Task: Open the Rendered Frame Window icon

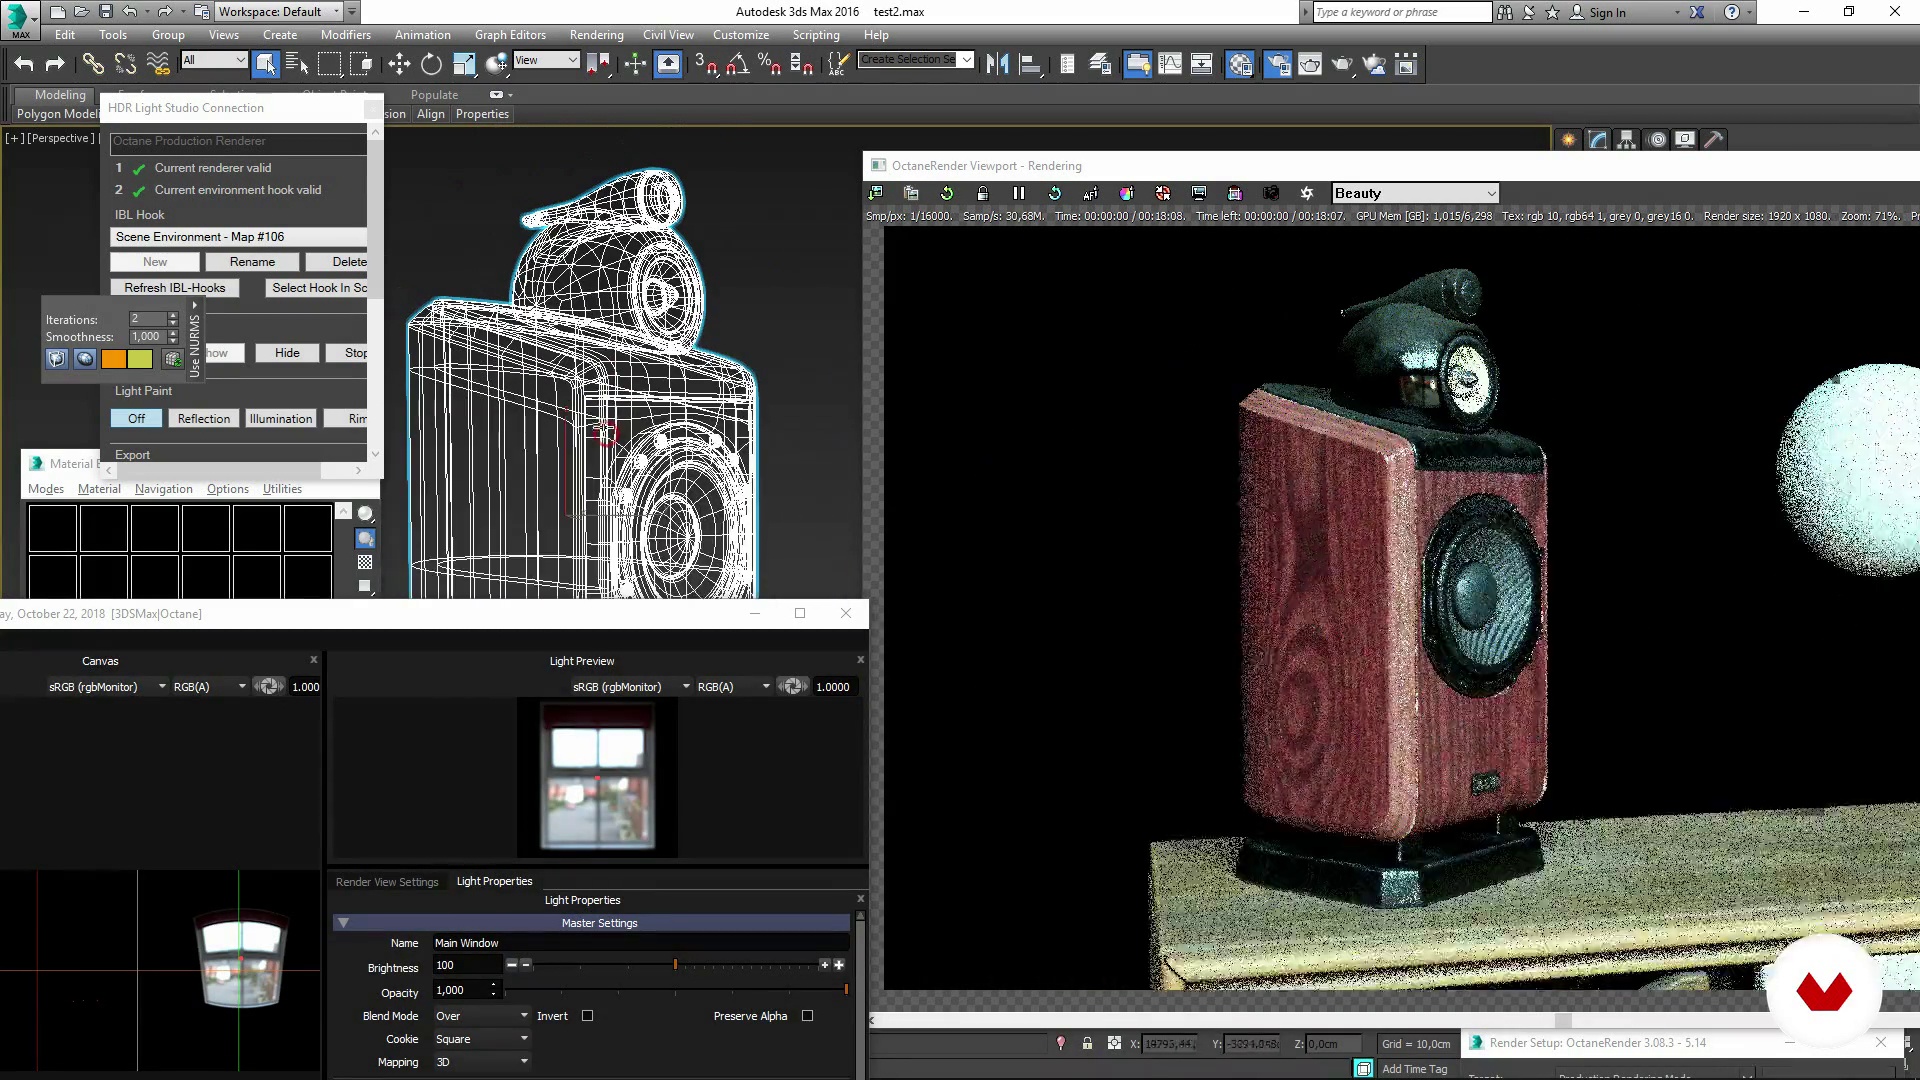Action: 1310,65
